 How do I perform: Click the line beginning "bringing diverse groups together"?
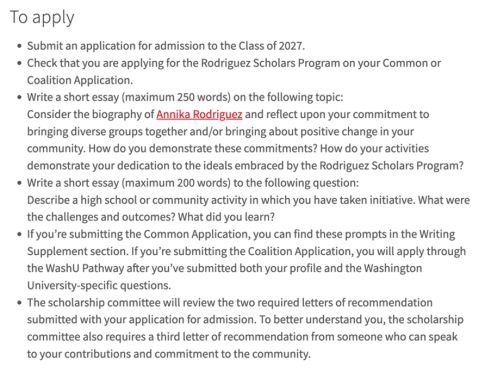220,132
